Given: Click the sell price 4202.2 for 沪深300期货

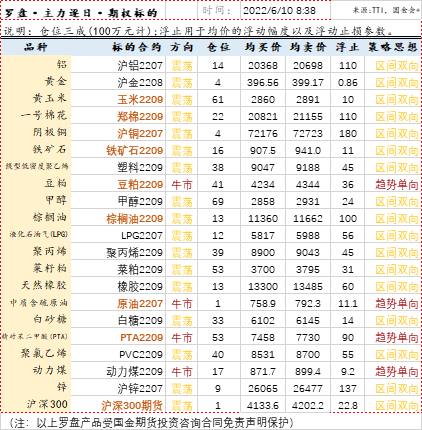Looking at the screenshot, I should point(308,406).
